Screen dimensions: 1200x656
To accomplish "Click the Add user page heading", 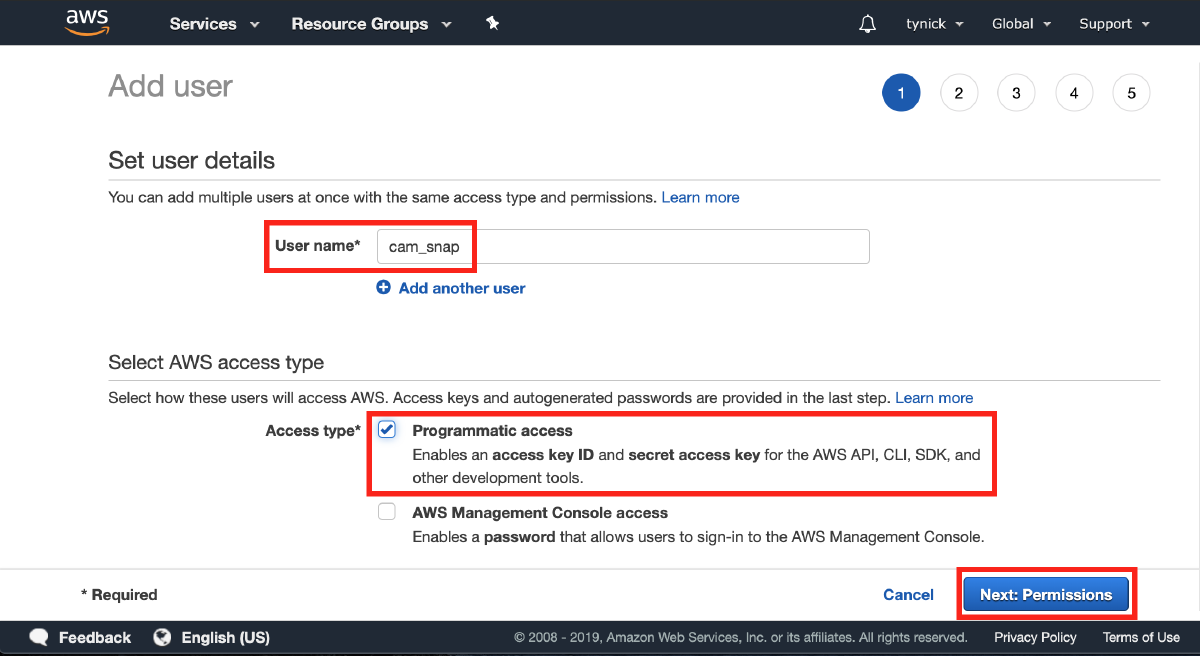I will [x=170, y=86].
